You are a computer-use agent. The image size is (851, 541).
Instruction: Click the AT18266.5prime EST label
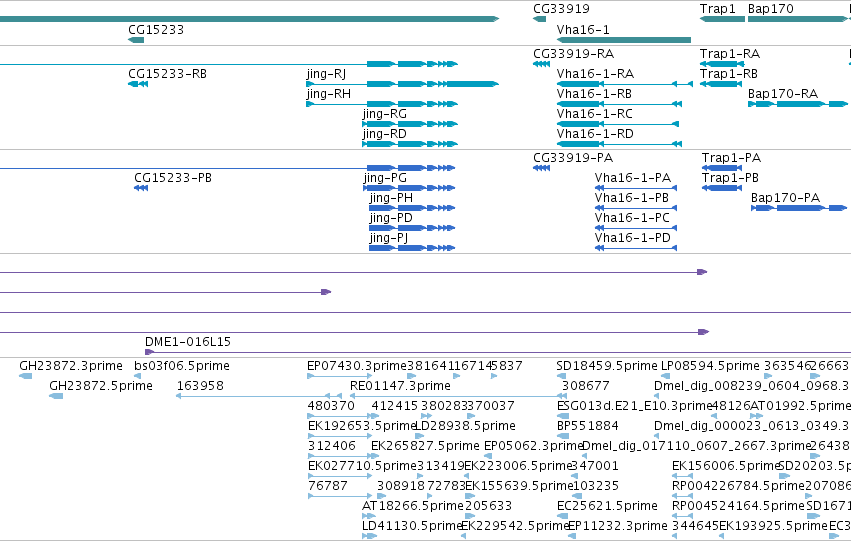click(412, 506)
